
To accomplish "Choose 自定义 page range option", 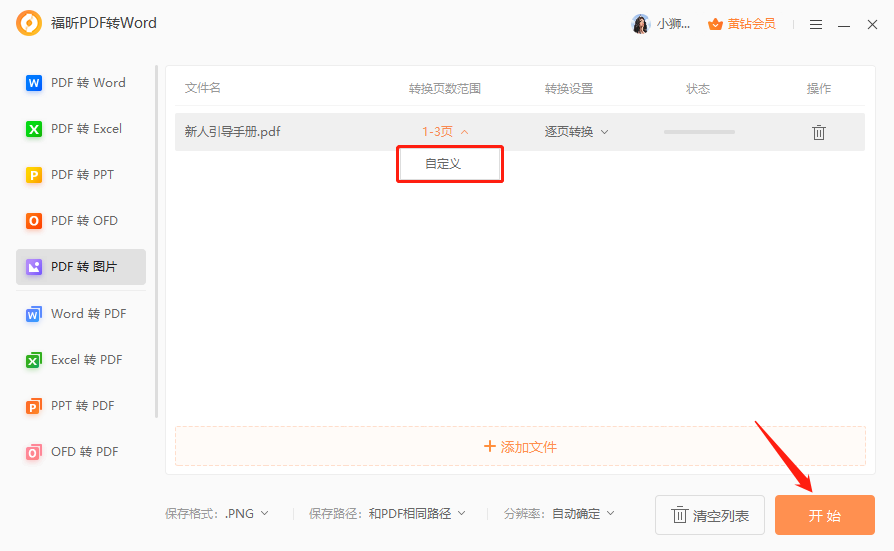I will 450,164.
